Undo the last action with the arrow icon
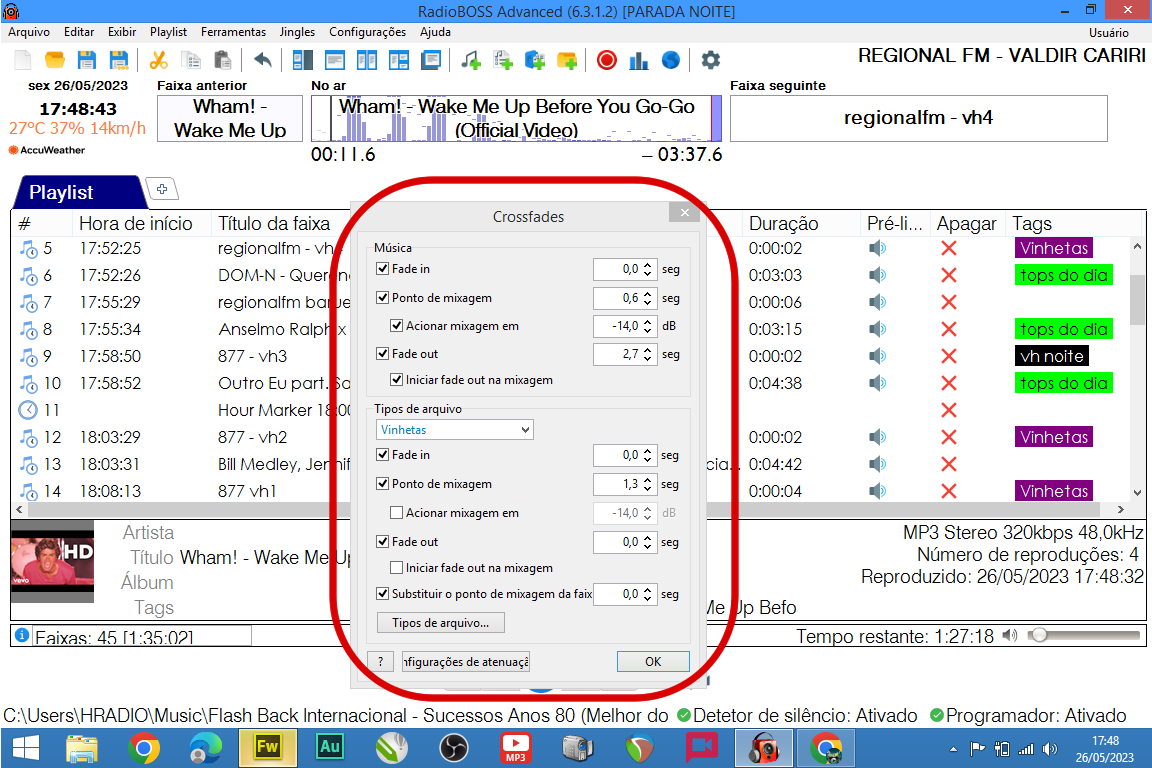 pyautogui.click(x=262, y=60)
